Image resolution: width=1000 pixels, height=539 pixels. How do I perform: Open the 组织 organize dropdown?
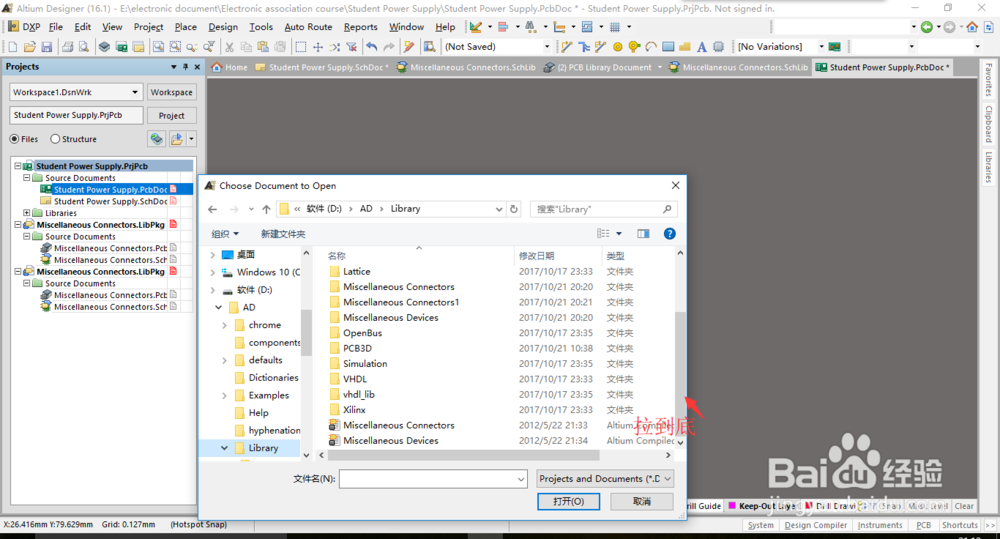tap(225, 234)
